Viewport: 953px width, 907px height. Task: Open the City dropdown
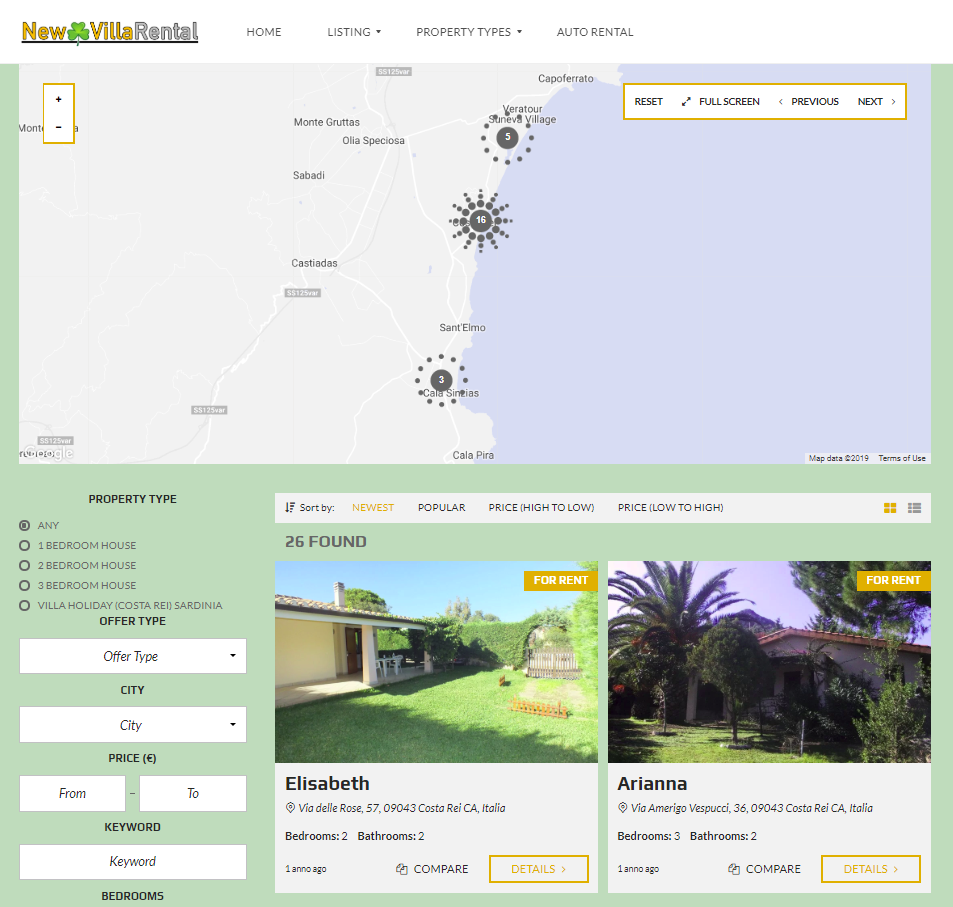click(x=132, y=725)
